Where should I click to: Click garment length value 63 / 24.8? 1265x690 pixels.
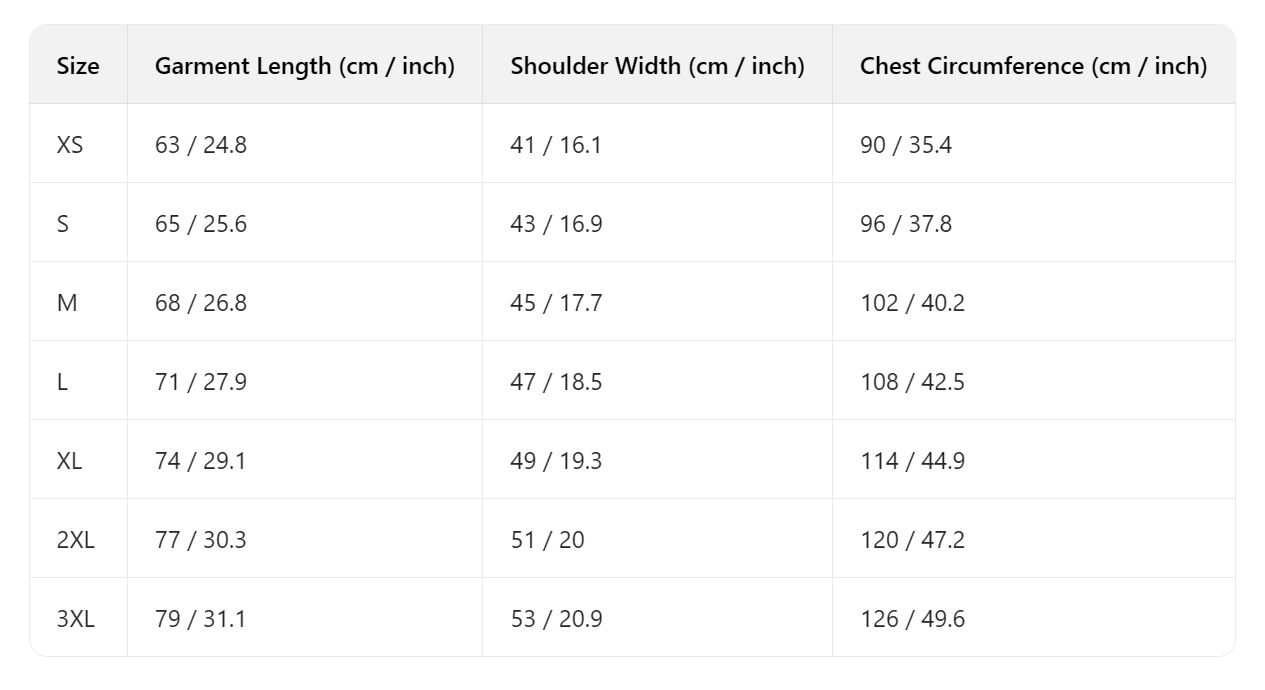pyautogui.click(x=200, y=145)
